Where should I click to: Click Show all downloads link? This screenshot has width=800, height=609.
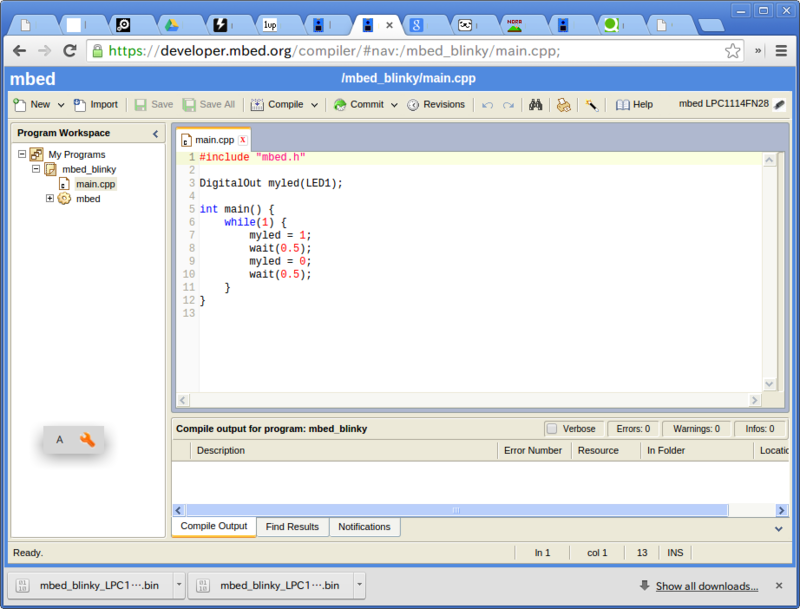(707, 586)
